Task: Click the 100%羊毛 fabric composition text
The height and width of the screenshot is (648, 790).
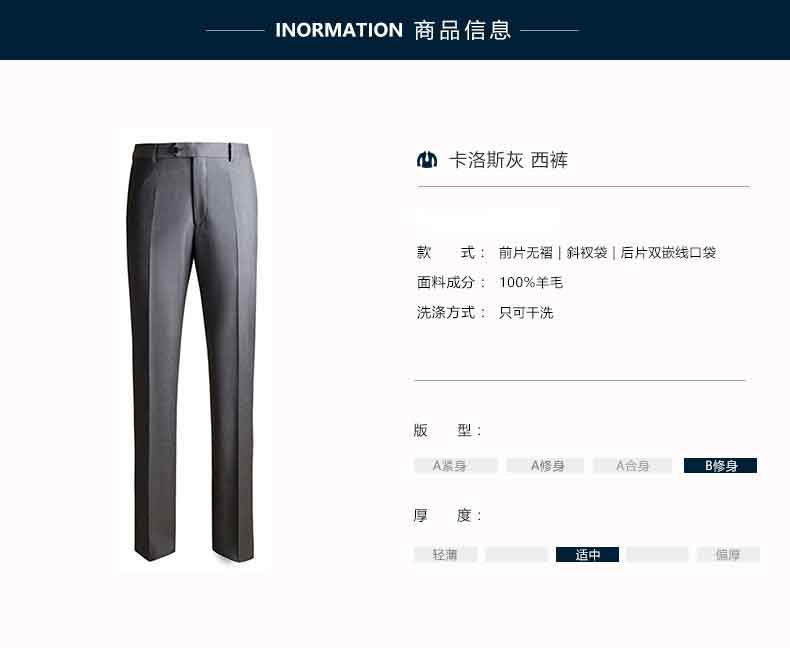Action: point(531,282)
